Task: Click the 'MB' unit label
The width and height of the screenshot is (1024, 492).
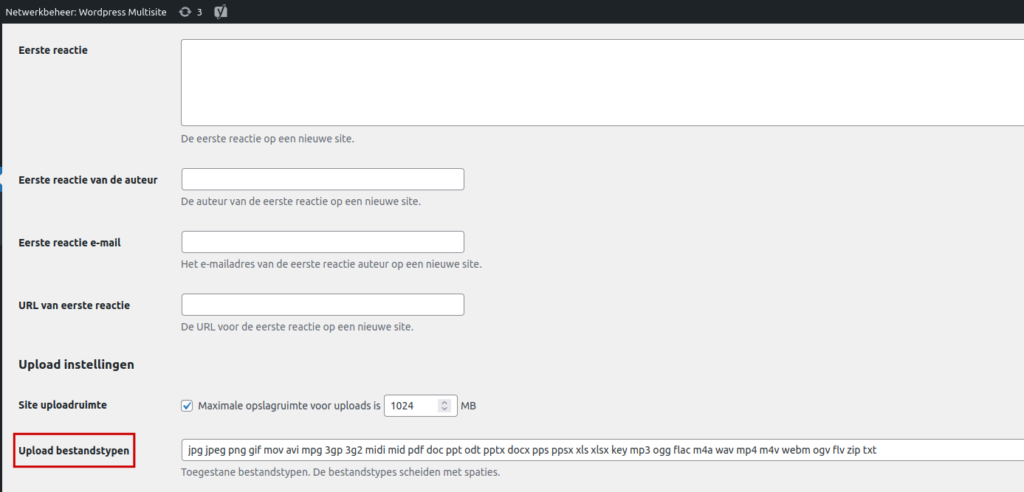Action: point(468,406)
